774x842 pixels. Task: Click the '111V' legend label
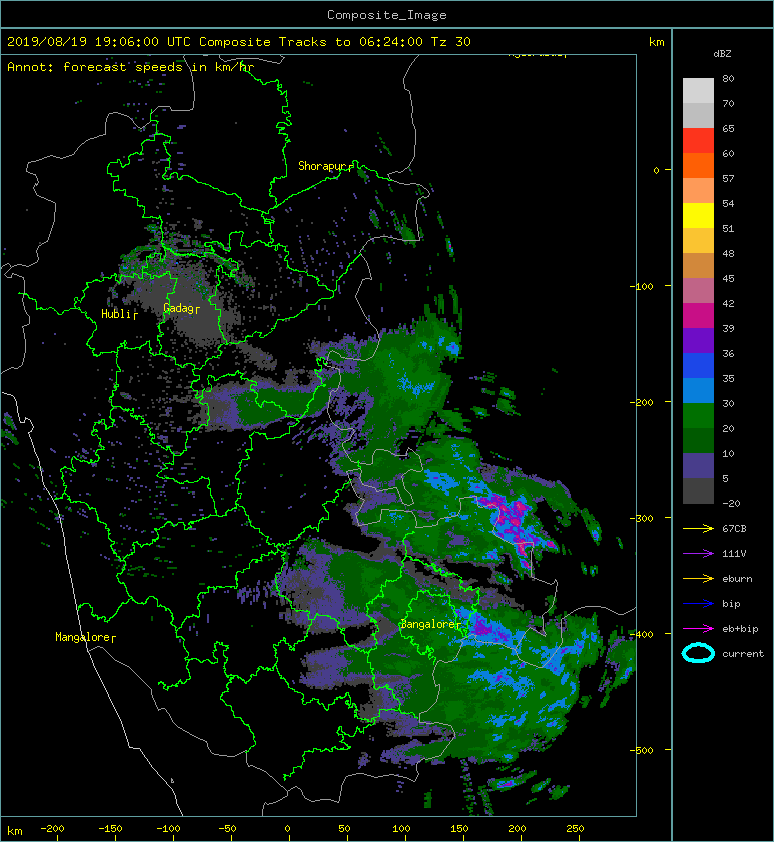734,554
